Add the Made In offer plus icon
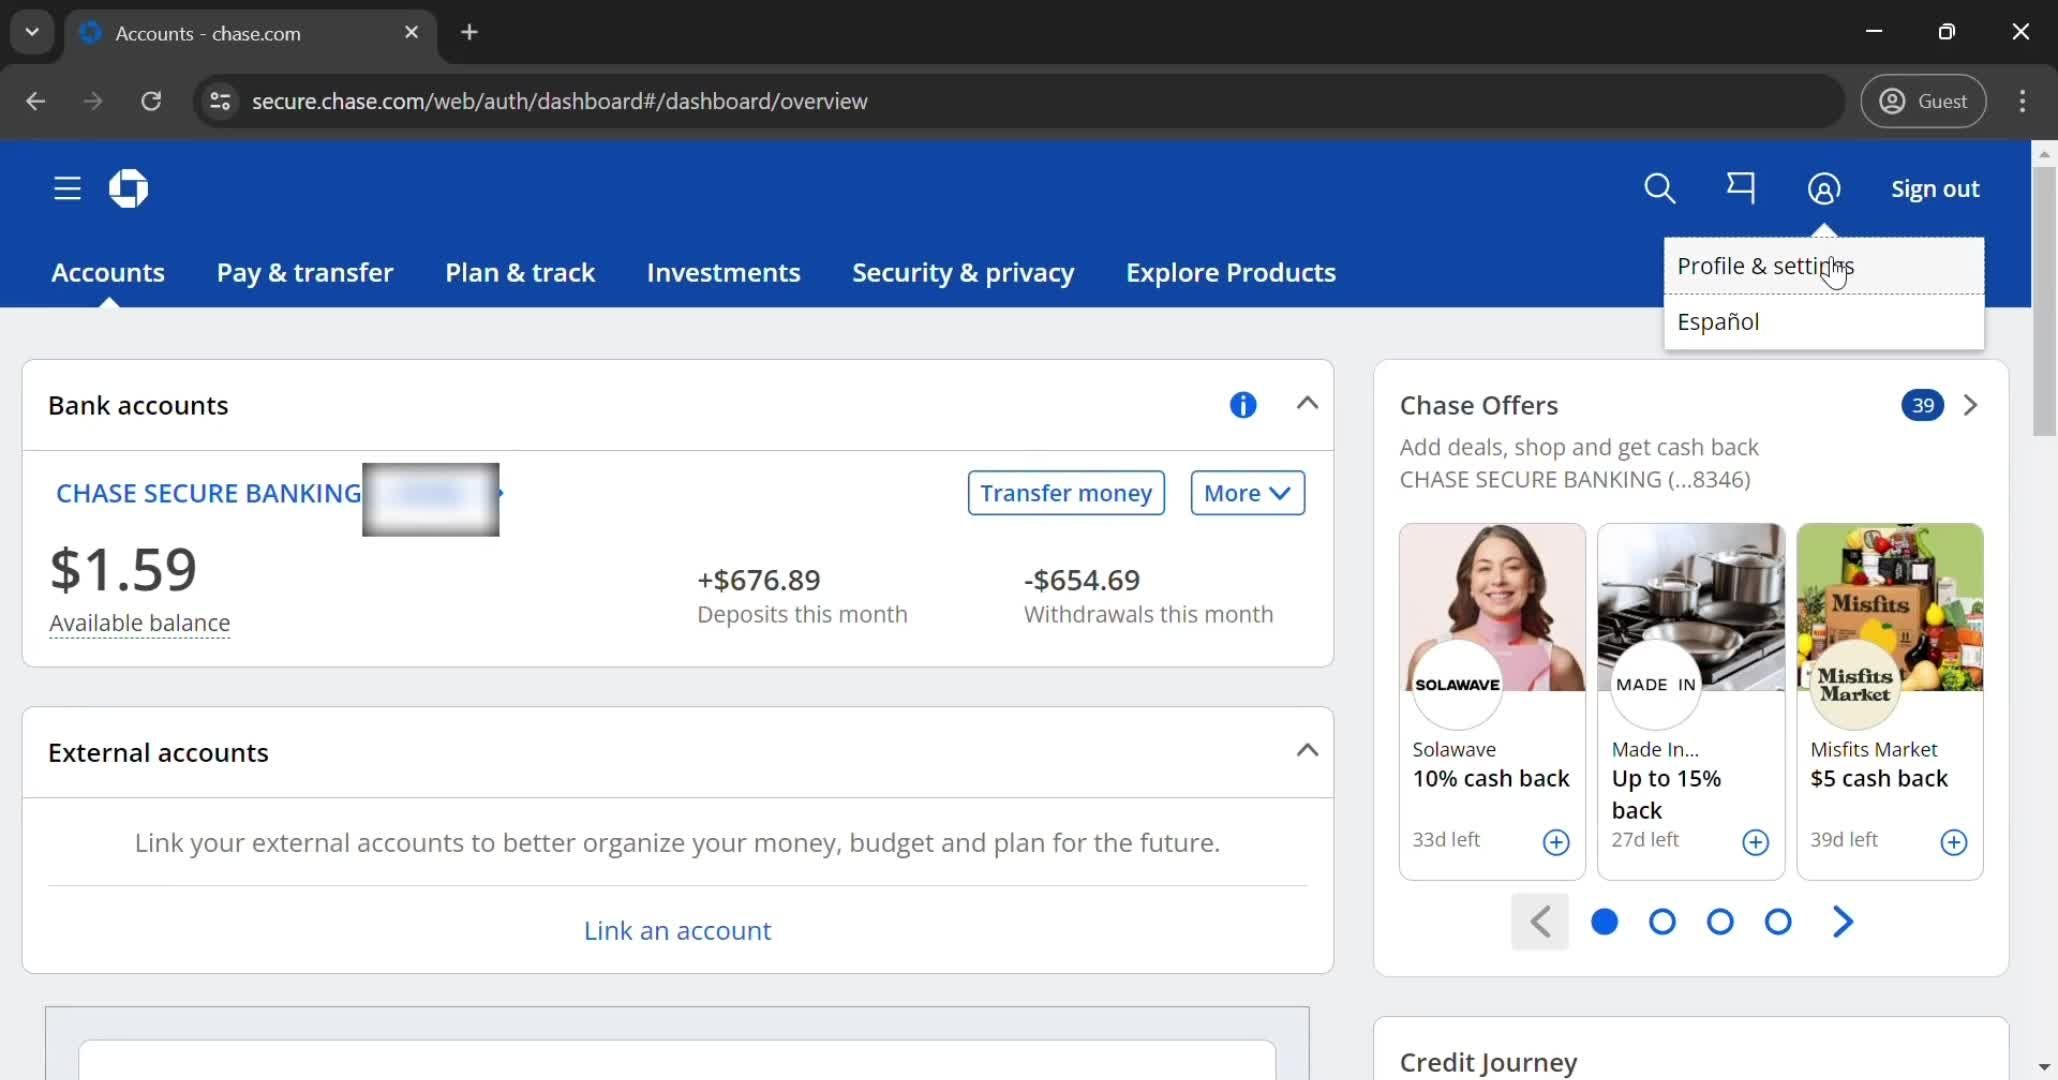 click(1755, 842)
